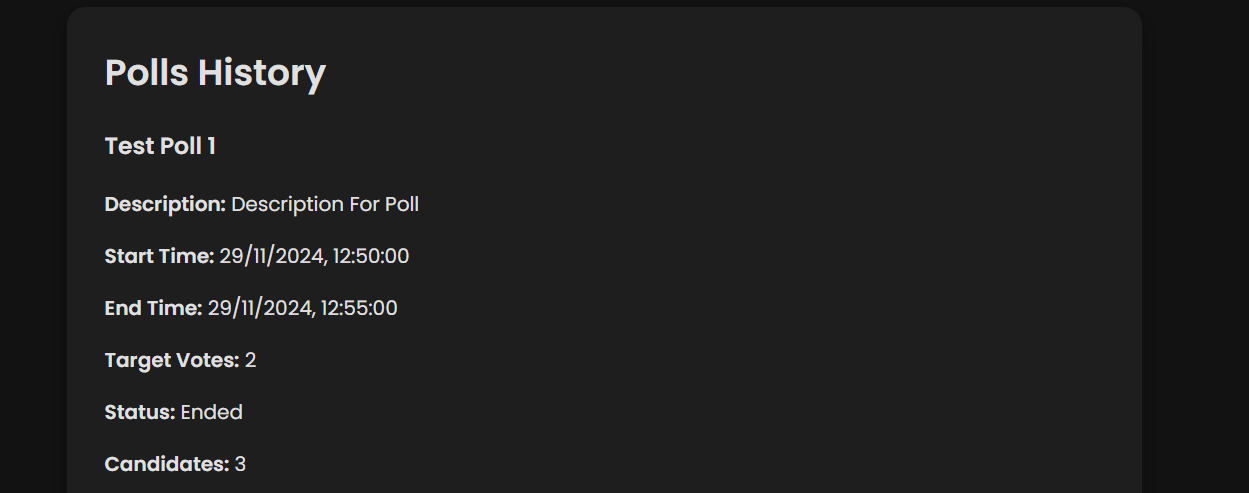Select the candidates count 3
Image resolution: width=1249 pixels, height=493 pixels.
pos(241,464)
